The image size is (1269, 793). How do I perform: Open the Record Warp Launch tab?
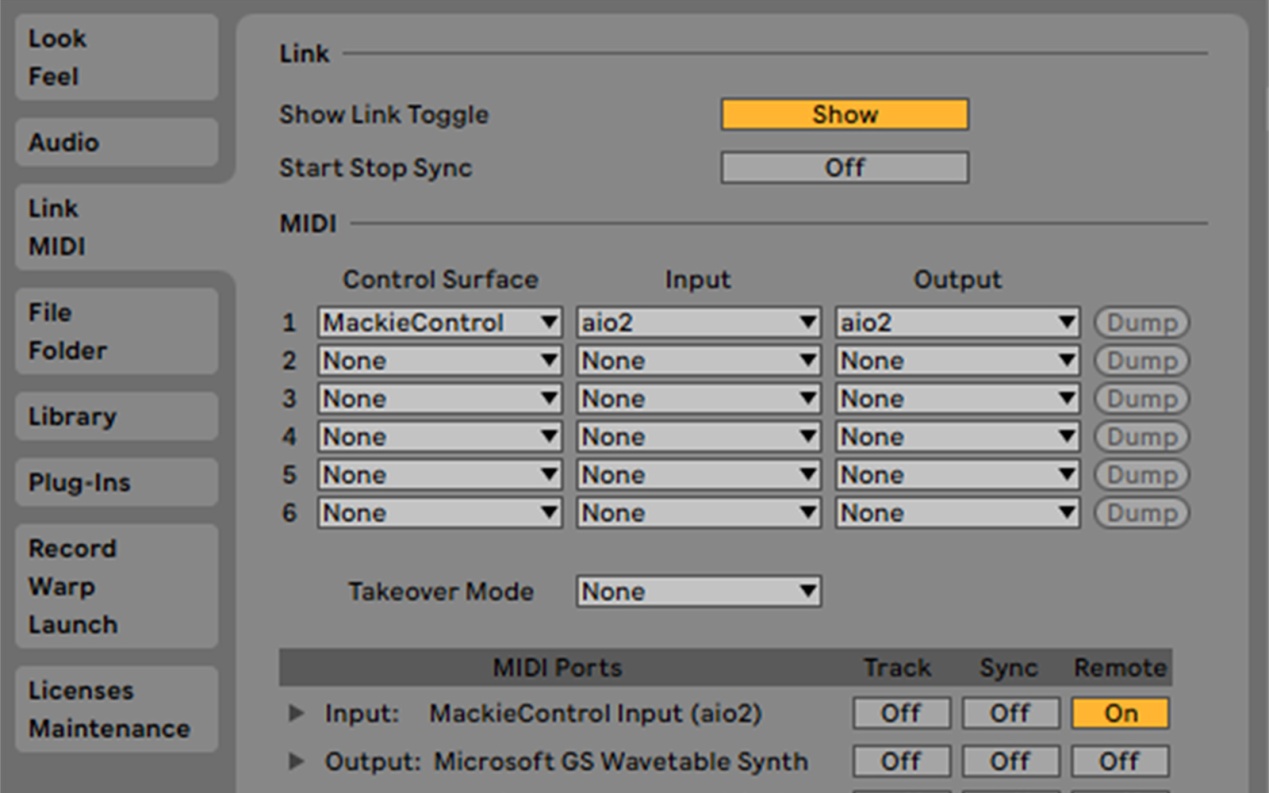click(116, 586)
